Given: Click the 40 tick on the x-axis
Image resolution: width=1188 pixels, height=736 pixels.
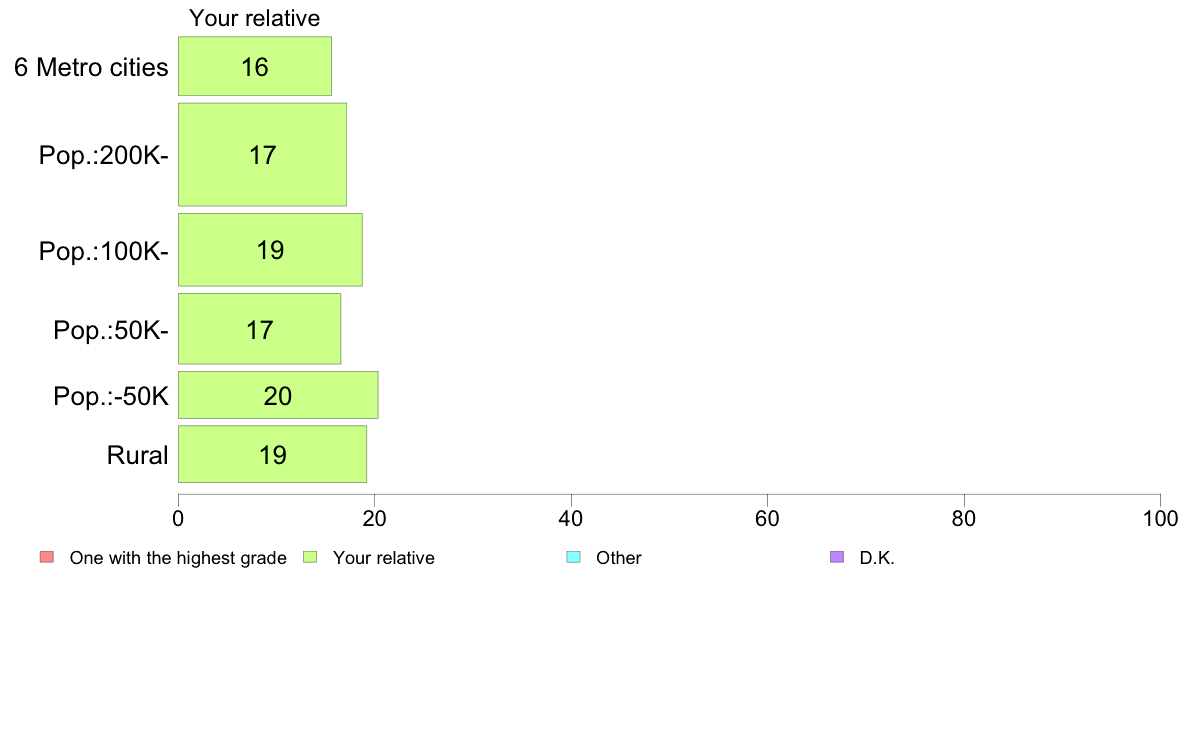Looking at the screenshot, I should pos(571,518).
